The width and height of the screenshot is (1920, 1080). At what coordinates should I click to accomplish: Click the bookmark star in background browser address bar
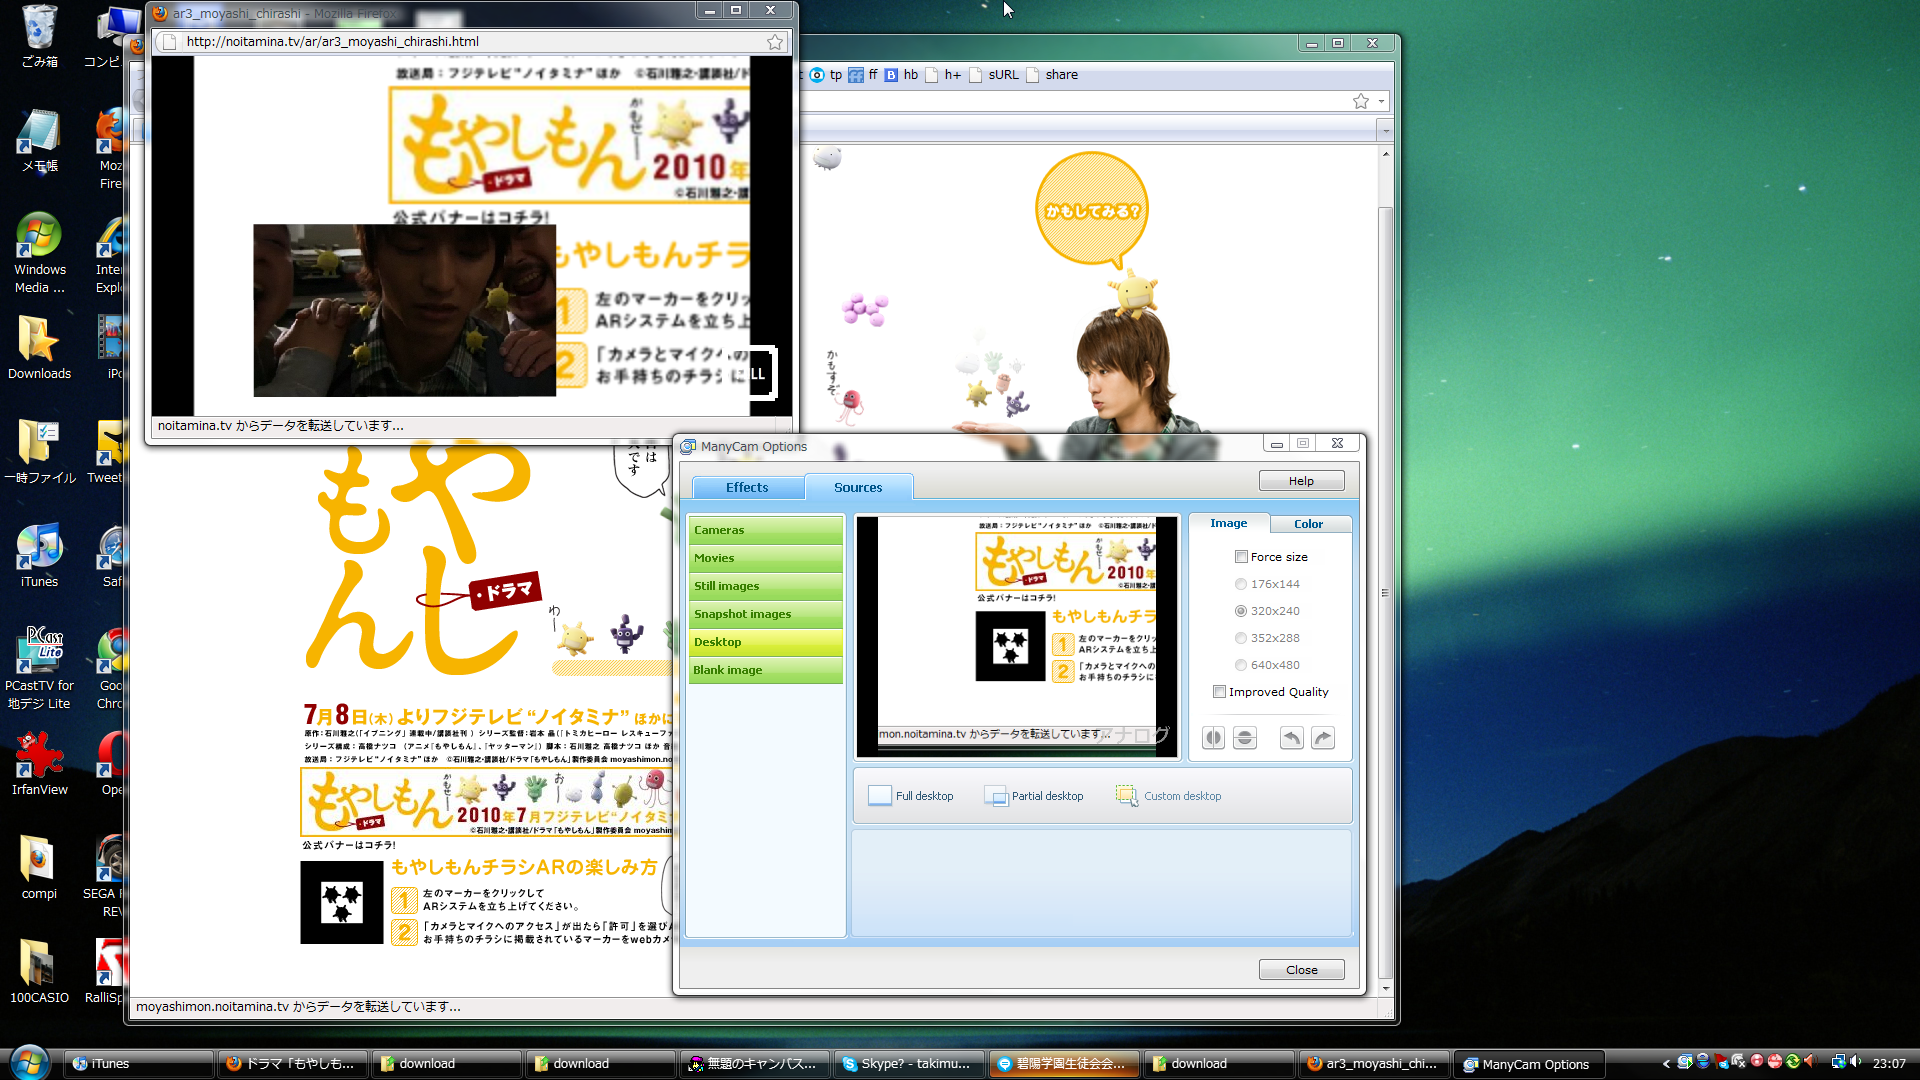click(x=1361, y=101)
